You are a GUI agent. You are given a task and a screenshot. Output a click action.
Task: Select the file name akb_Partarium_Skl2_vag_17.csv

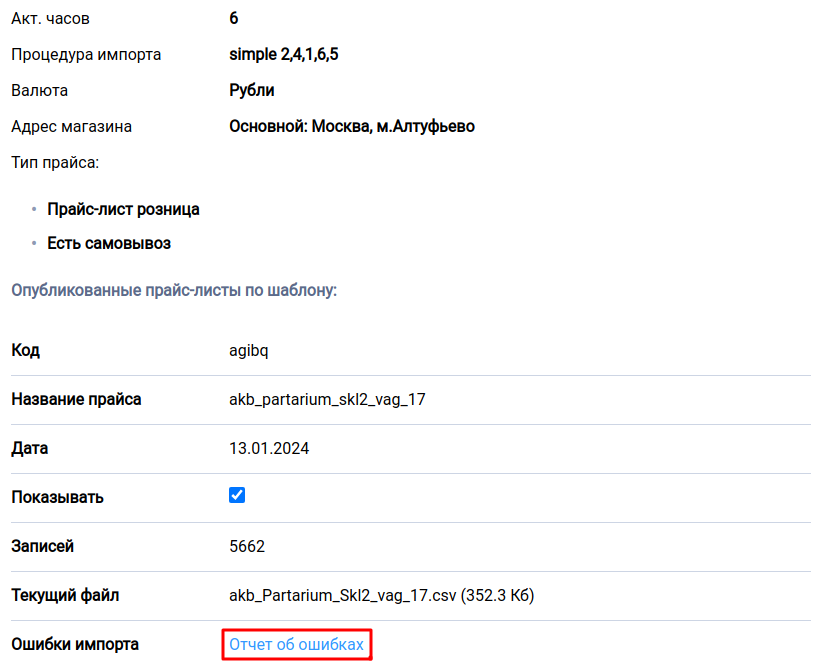[380, 595]
